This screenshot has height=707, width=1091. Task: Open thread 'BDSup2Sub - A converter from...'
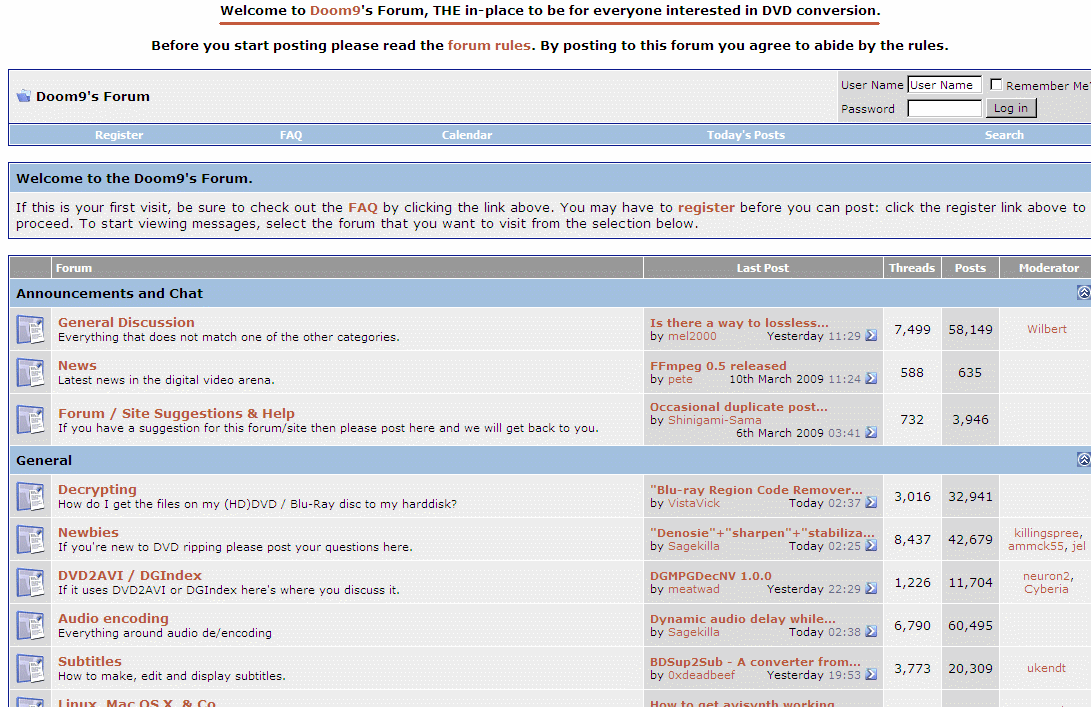[x=755, y=662]
